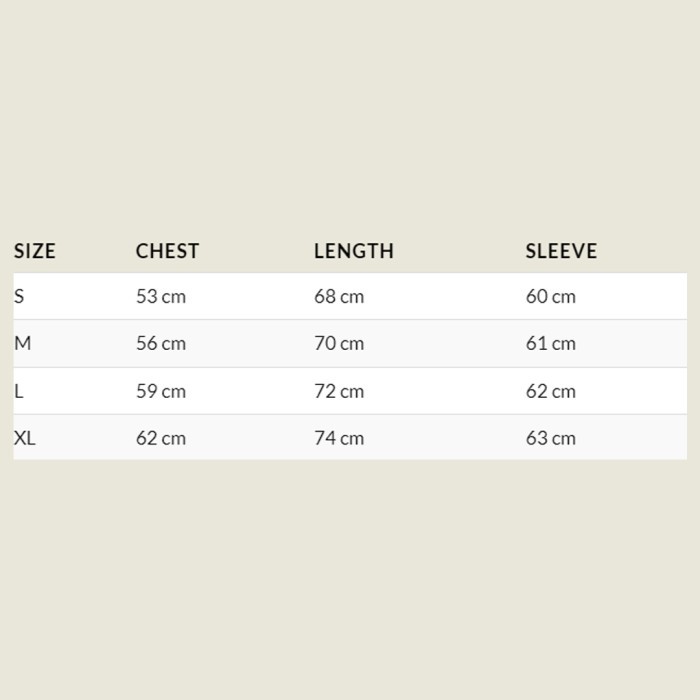Click the 70 cm length value
The height and width of the screenshot is (700, 700).
(x=339, y=343)
